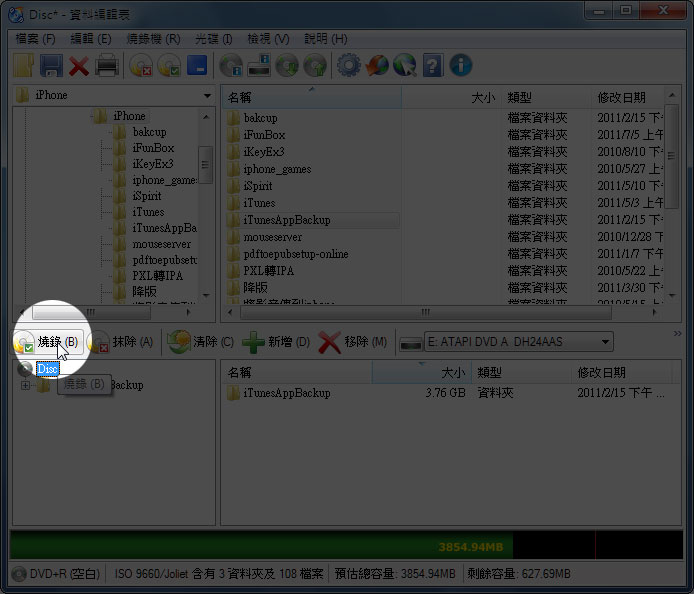Expand the iTunesAppBackup node under Disc
This screenshot has height=594, width=694.
[x=26, y=385]
